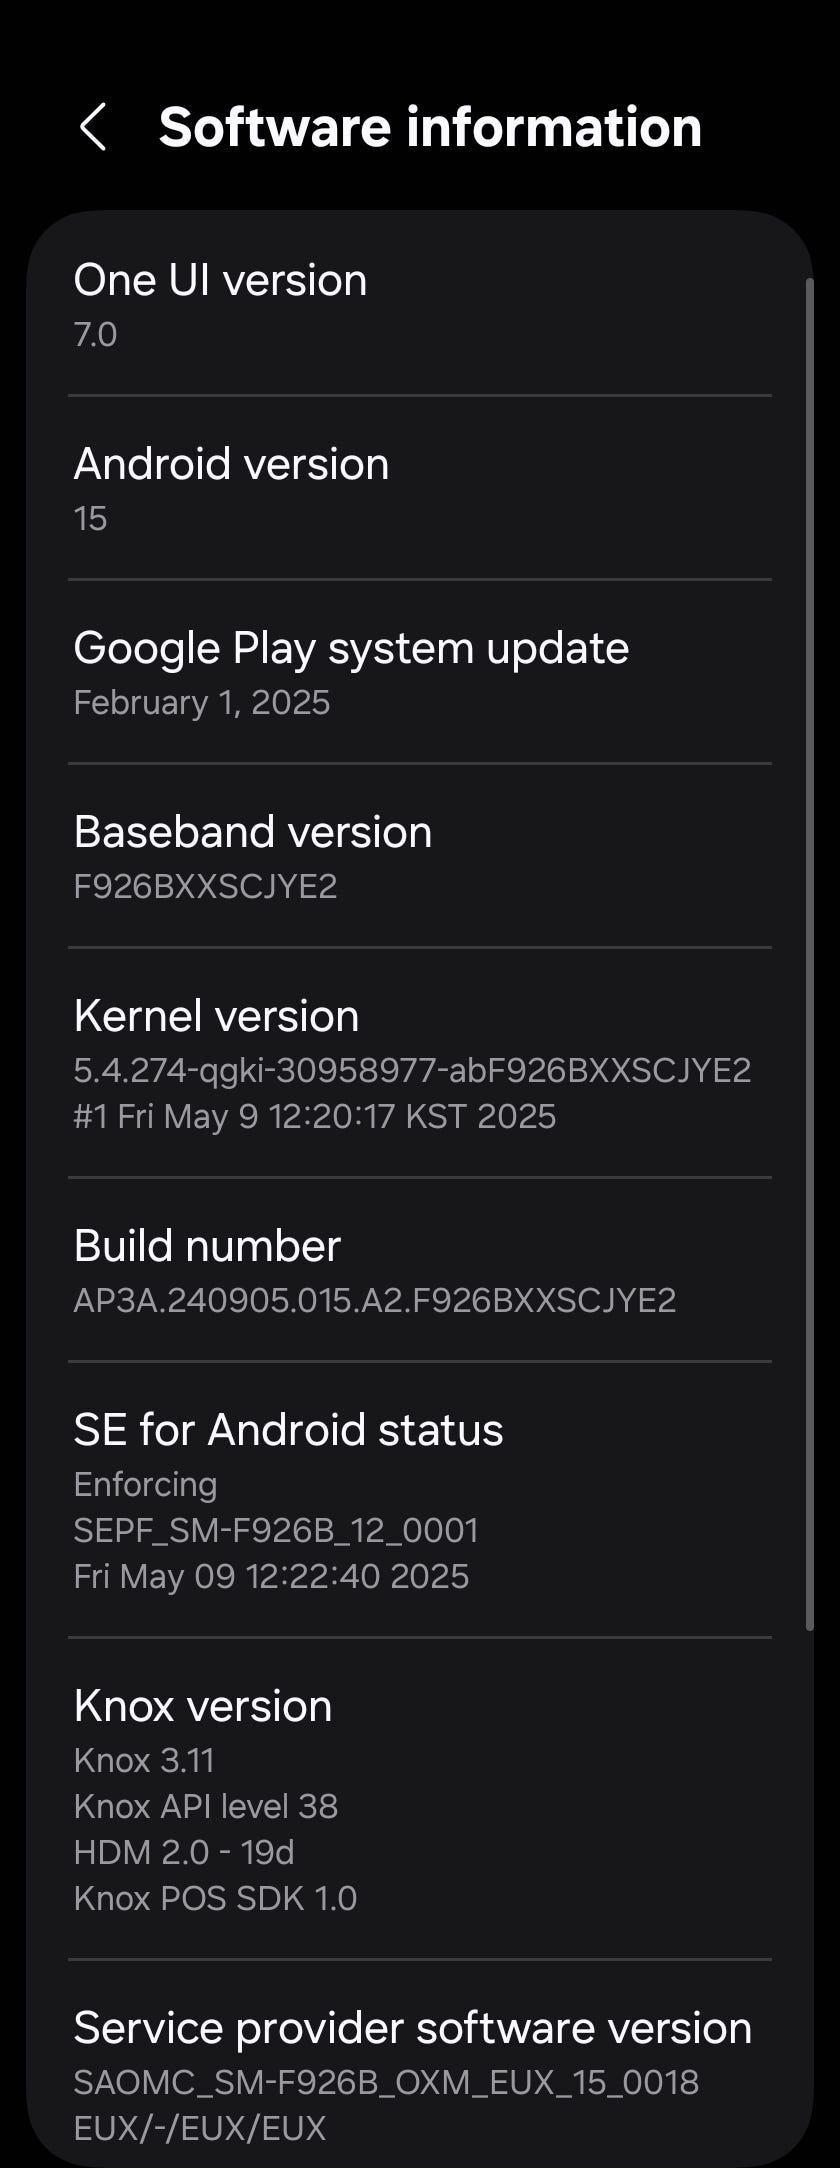
Task: Tap the Knox API level 38 line
Action: click(206, 1807)
